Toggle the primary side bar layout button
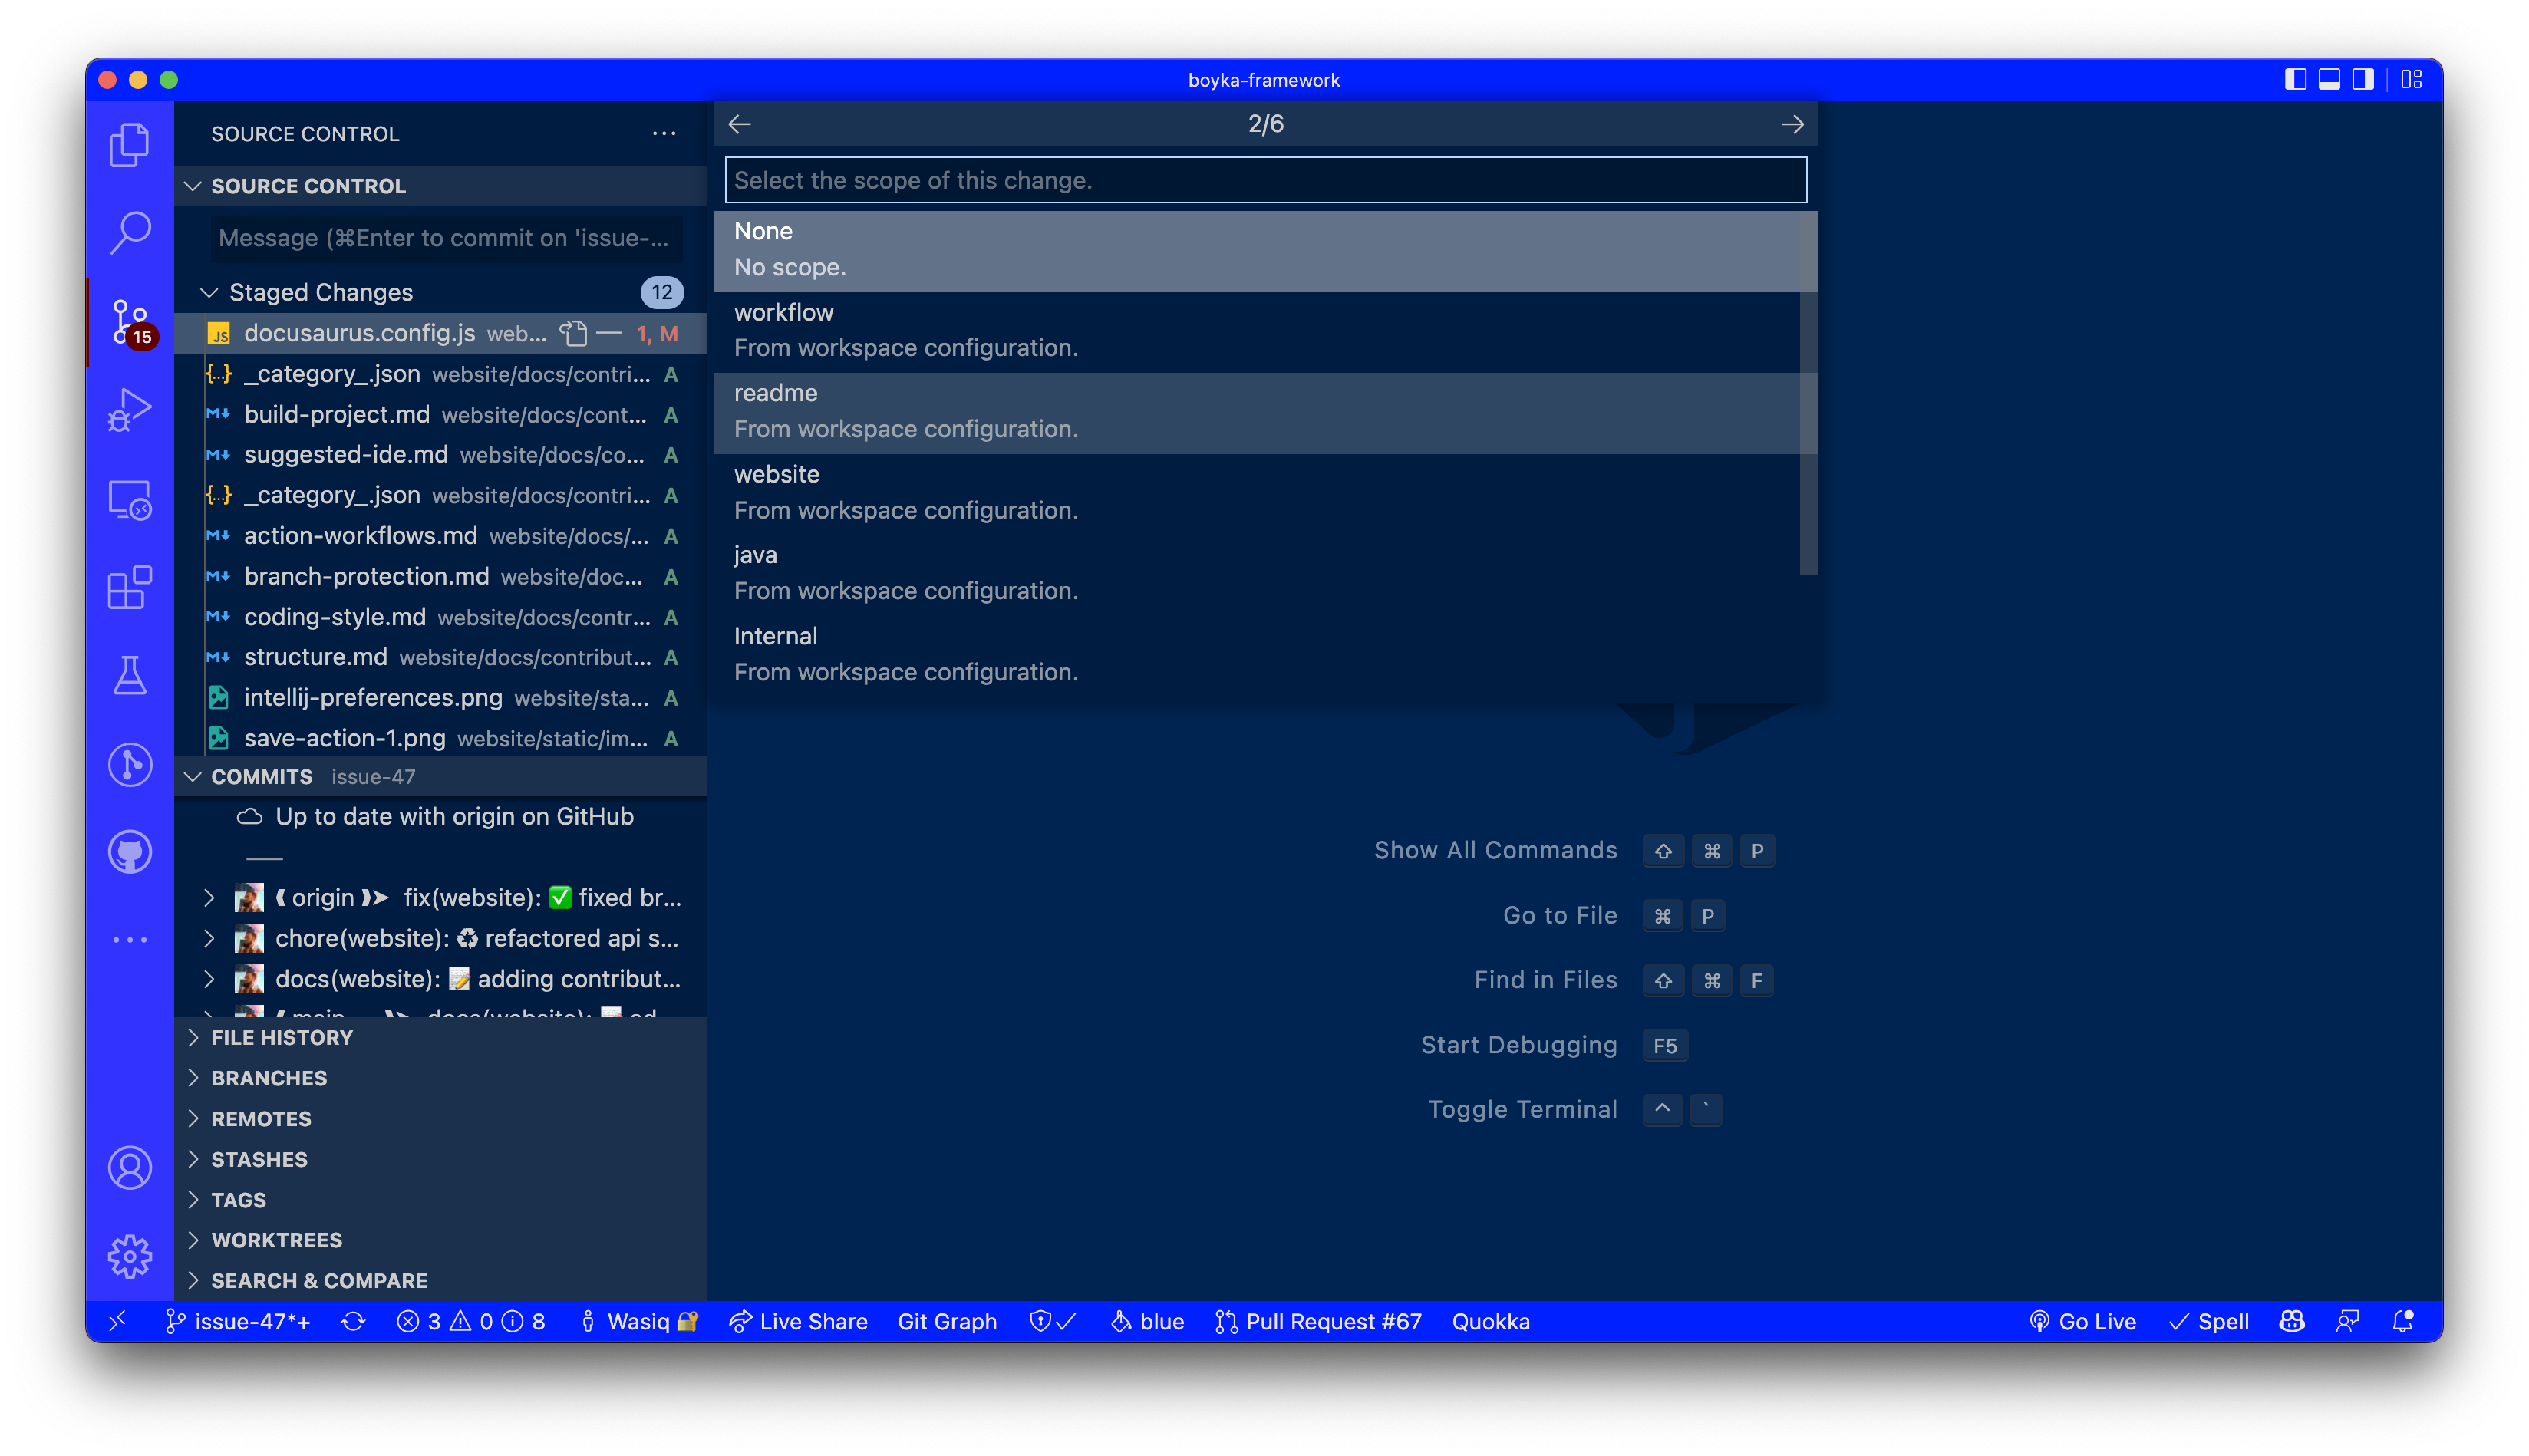2529x1456 pixels. click(2295, 80)
